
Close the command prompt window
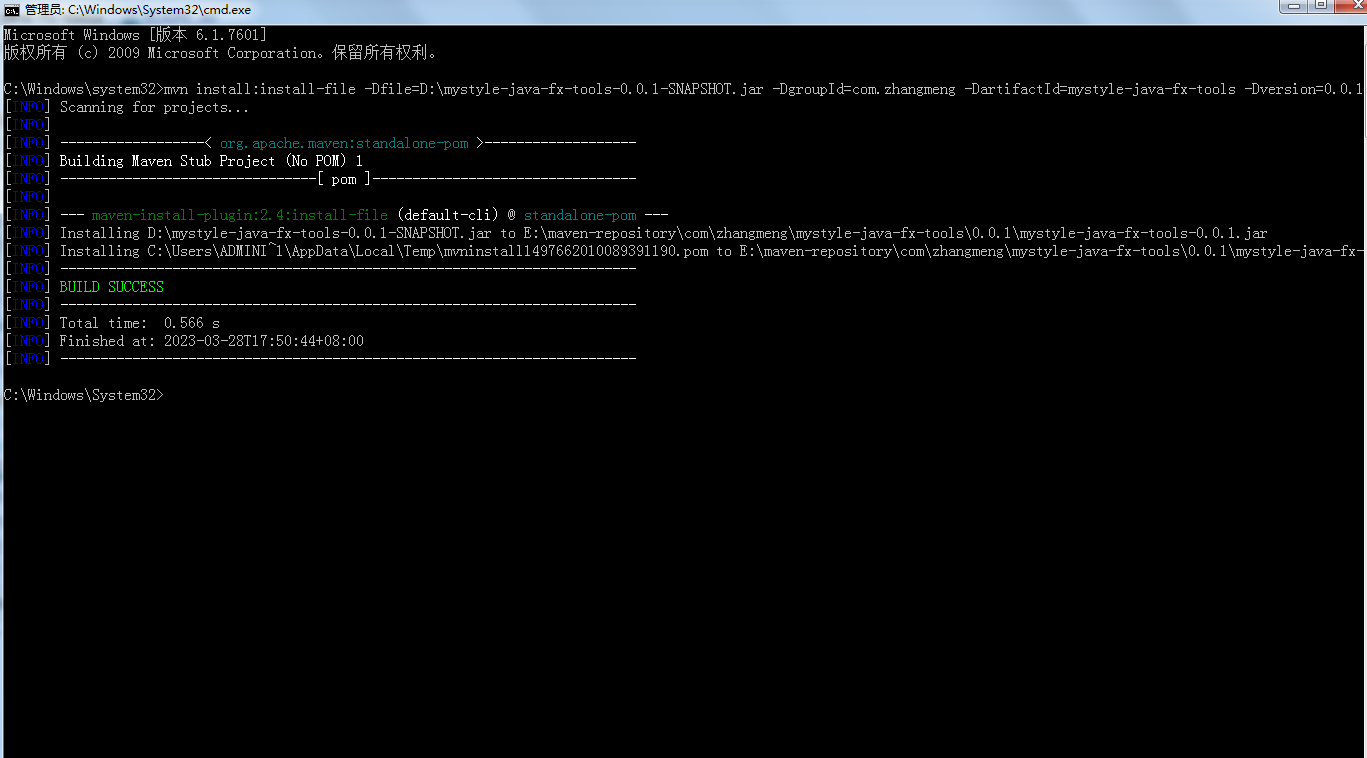tap(1350, 6)
